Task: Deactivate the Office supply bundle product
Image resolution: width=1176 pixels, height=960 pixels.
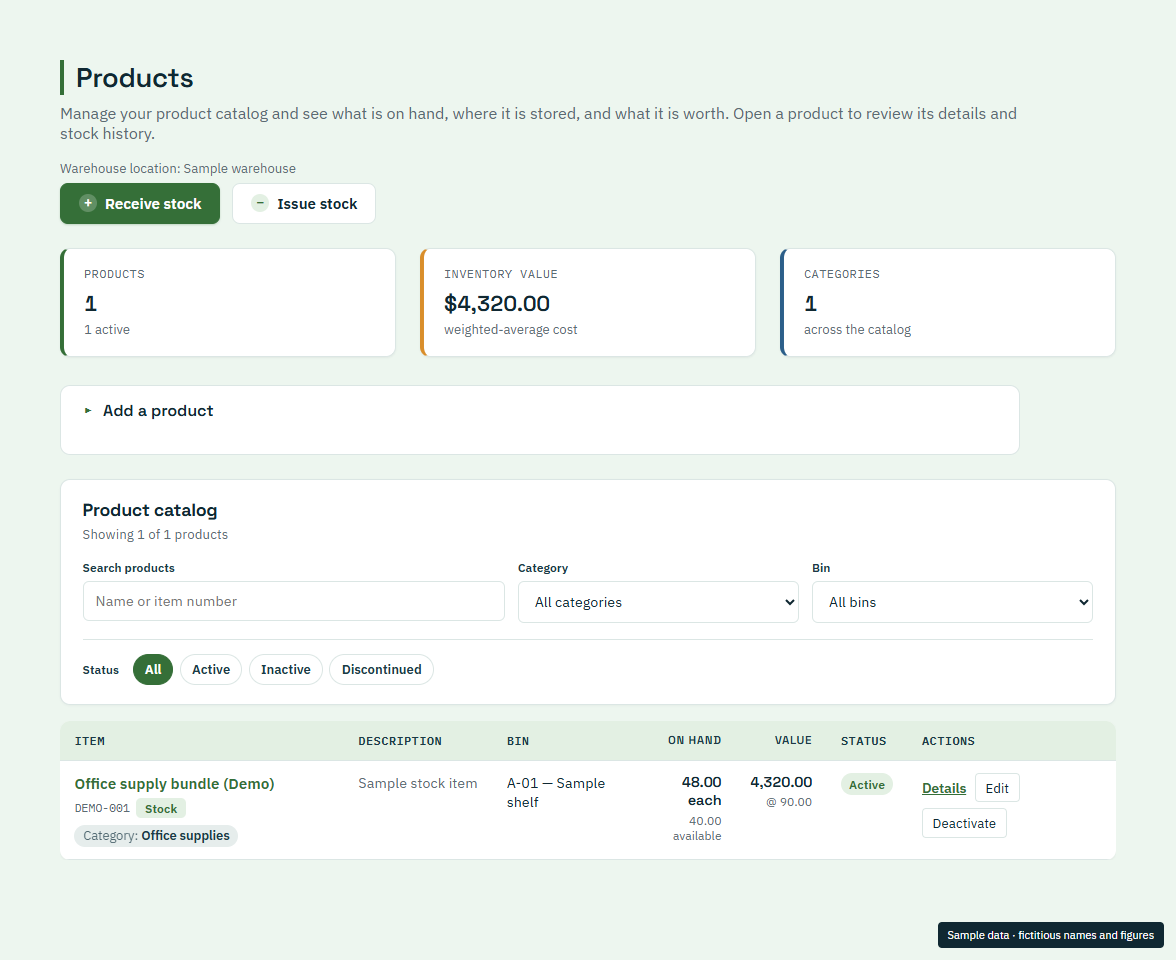Action: (964, 824)
